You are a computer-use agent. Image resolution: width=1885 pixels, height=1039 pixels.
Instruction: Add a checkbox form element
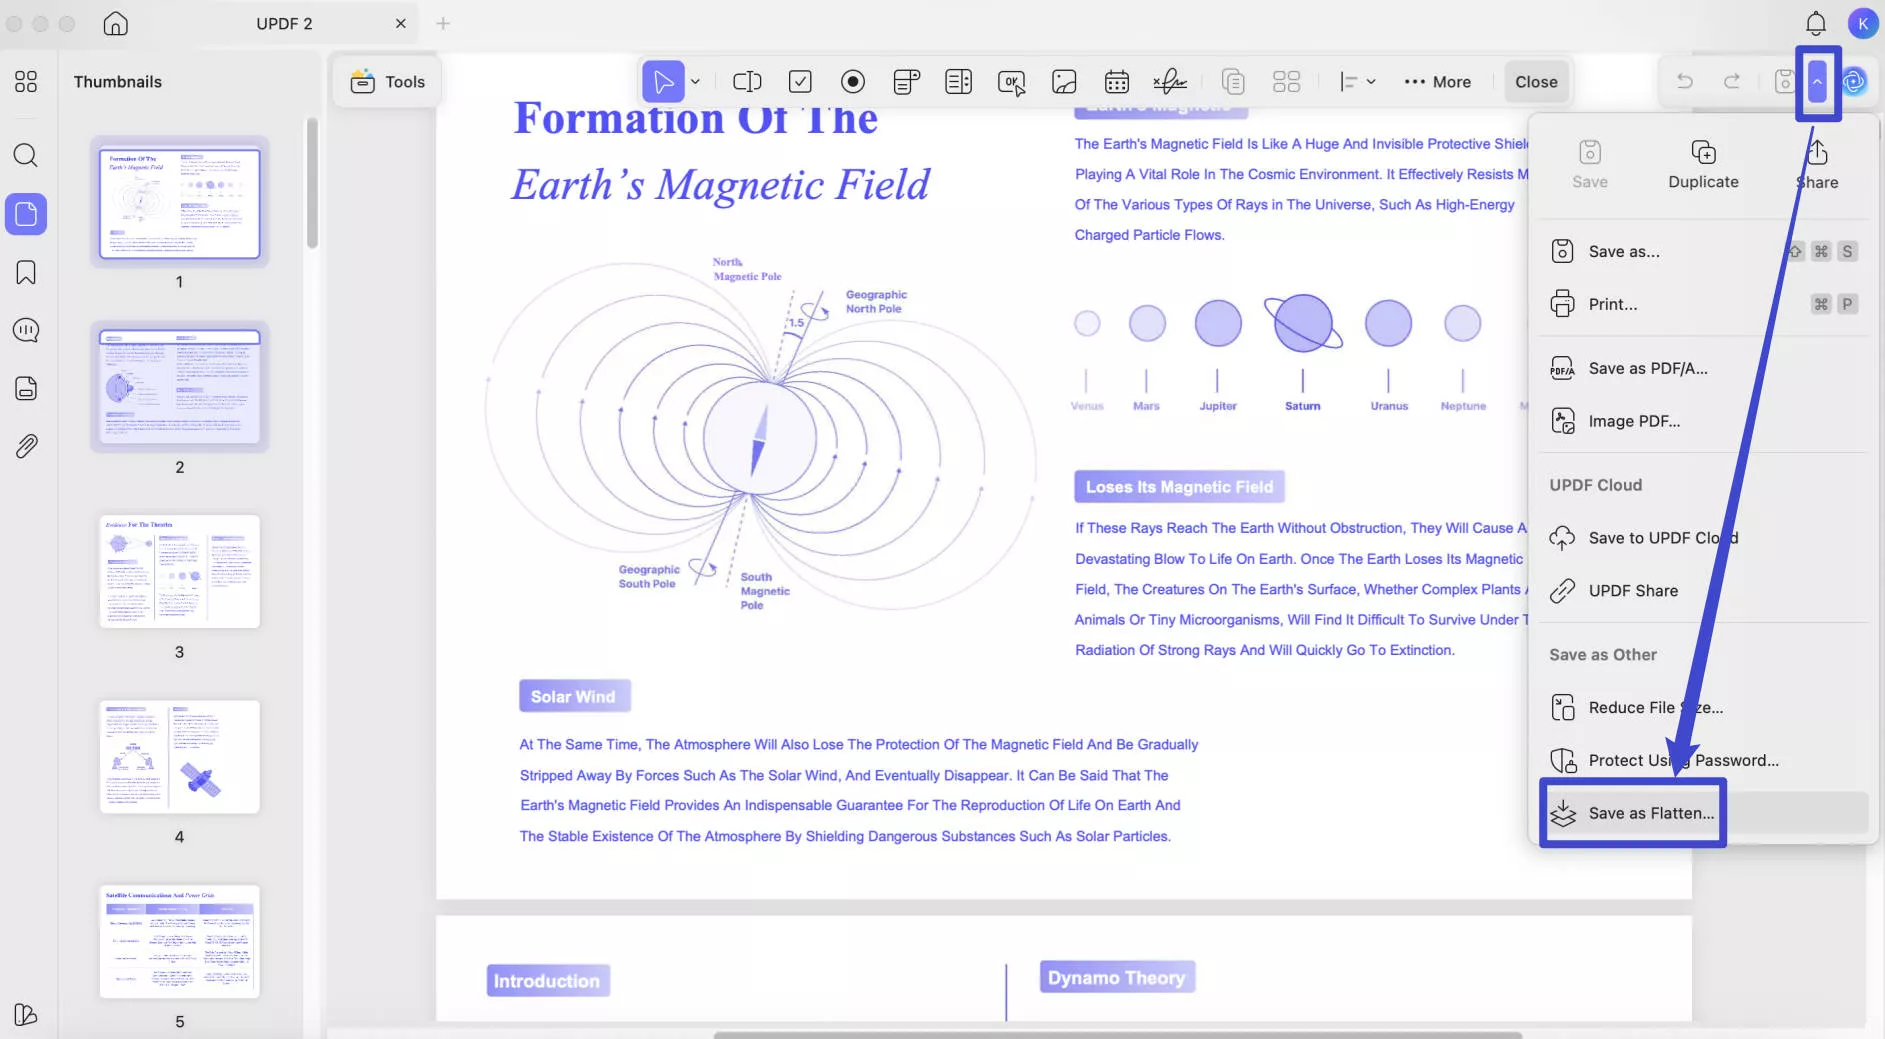(x=800, y=82)
